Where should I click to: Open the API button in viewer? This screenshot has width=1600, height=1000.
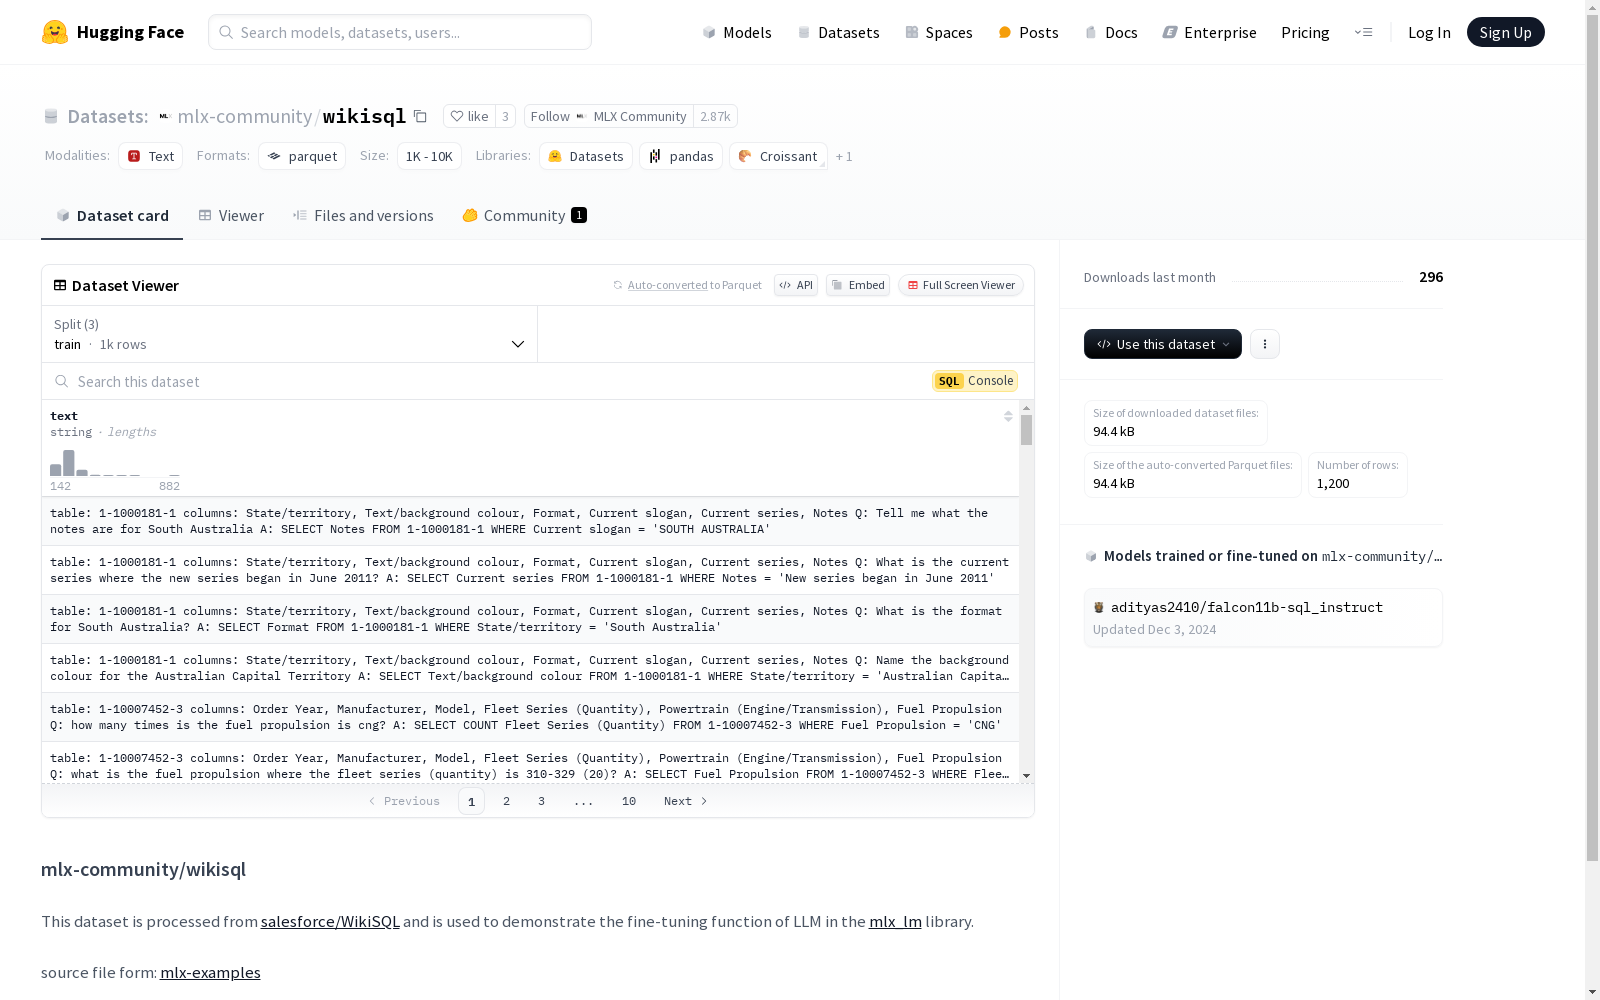click(796, 285)
